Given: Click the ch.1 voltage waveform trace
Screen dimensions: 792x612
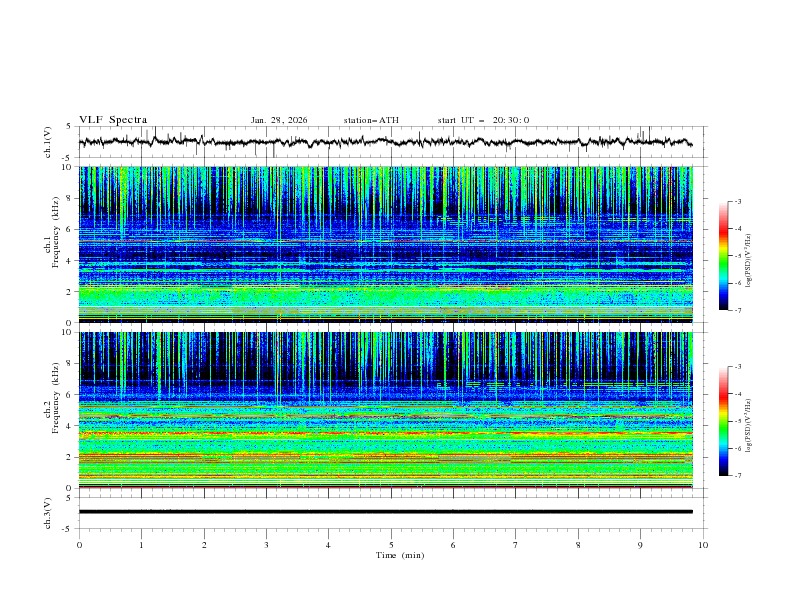Looking at the screenshot, I should point(390,142).
